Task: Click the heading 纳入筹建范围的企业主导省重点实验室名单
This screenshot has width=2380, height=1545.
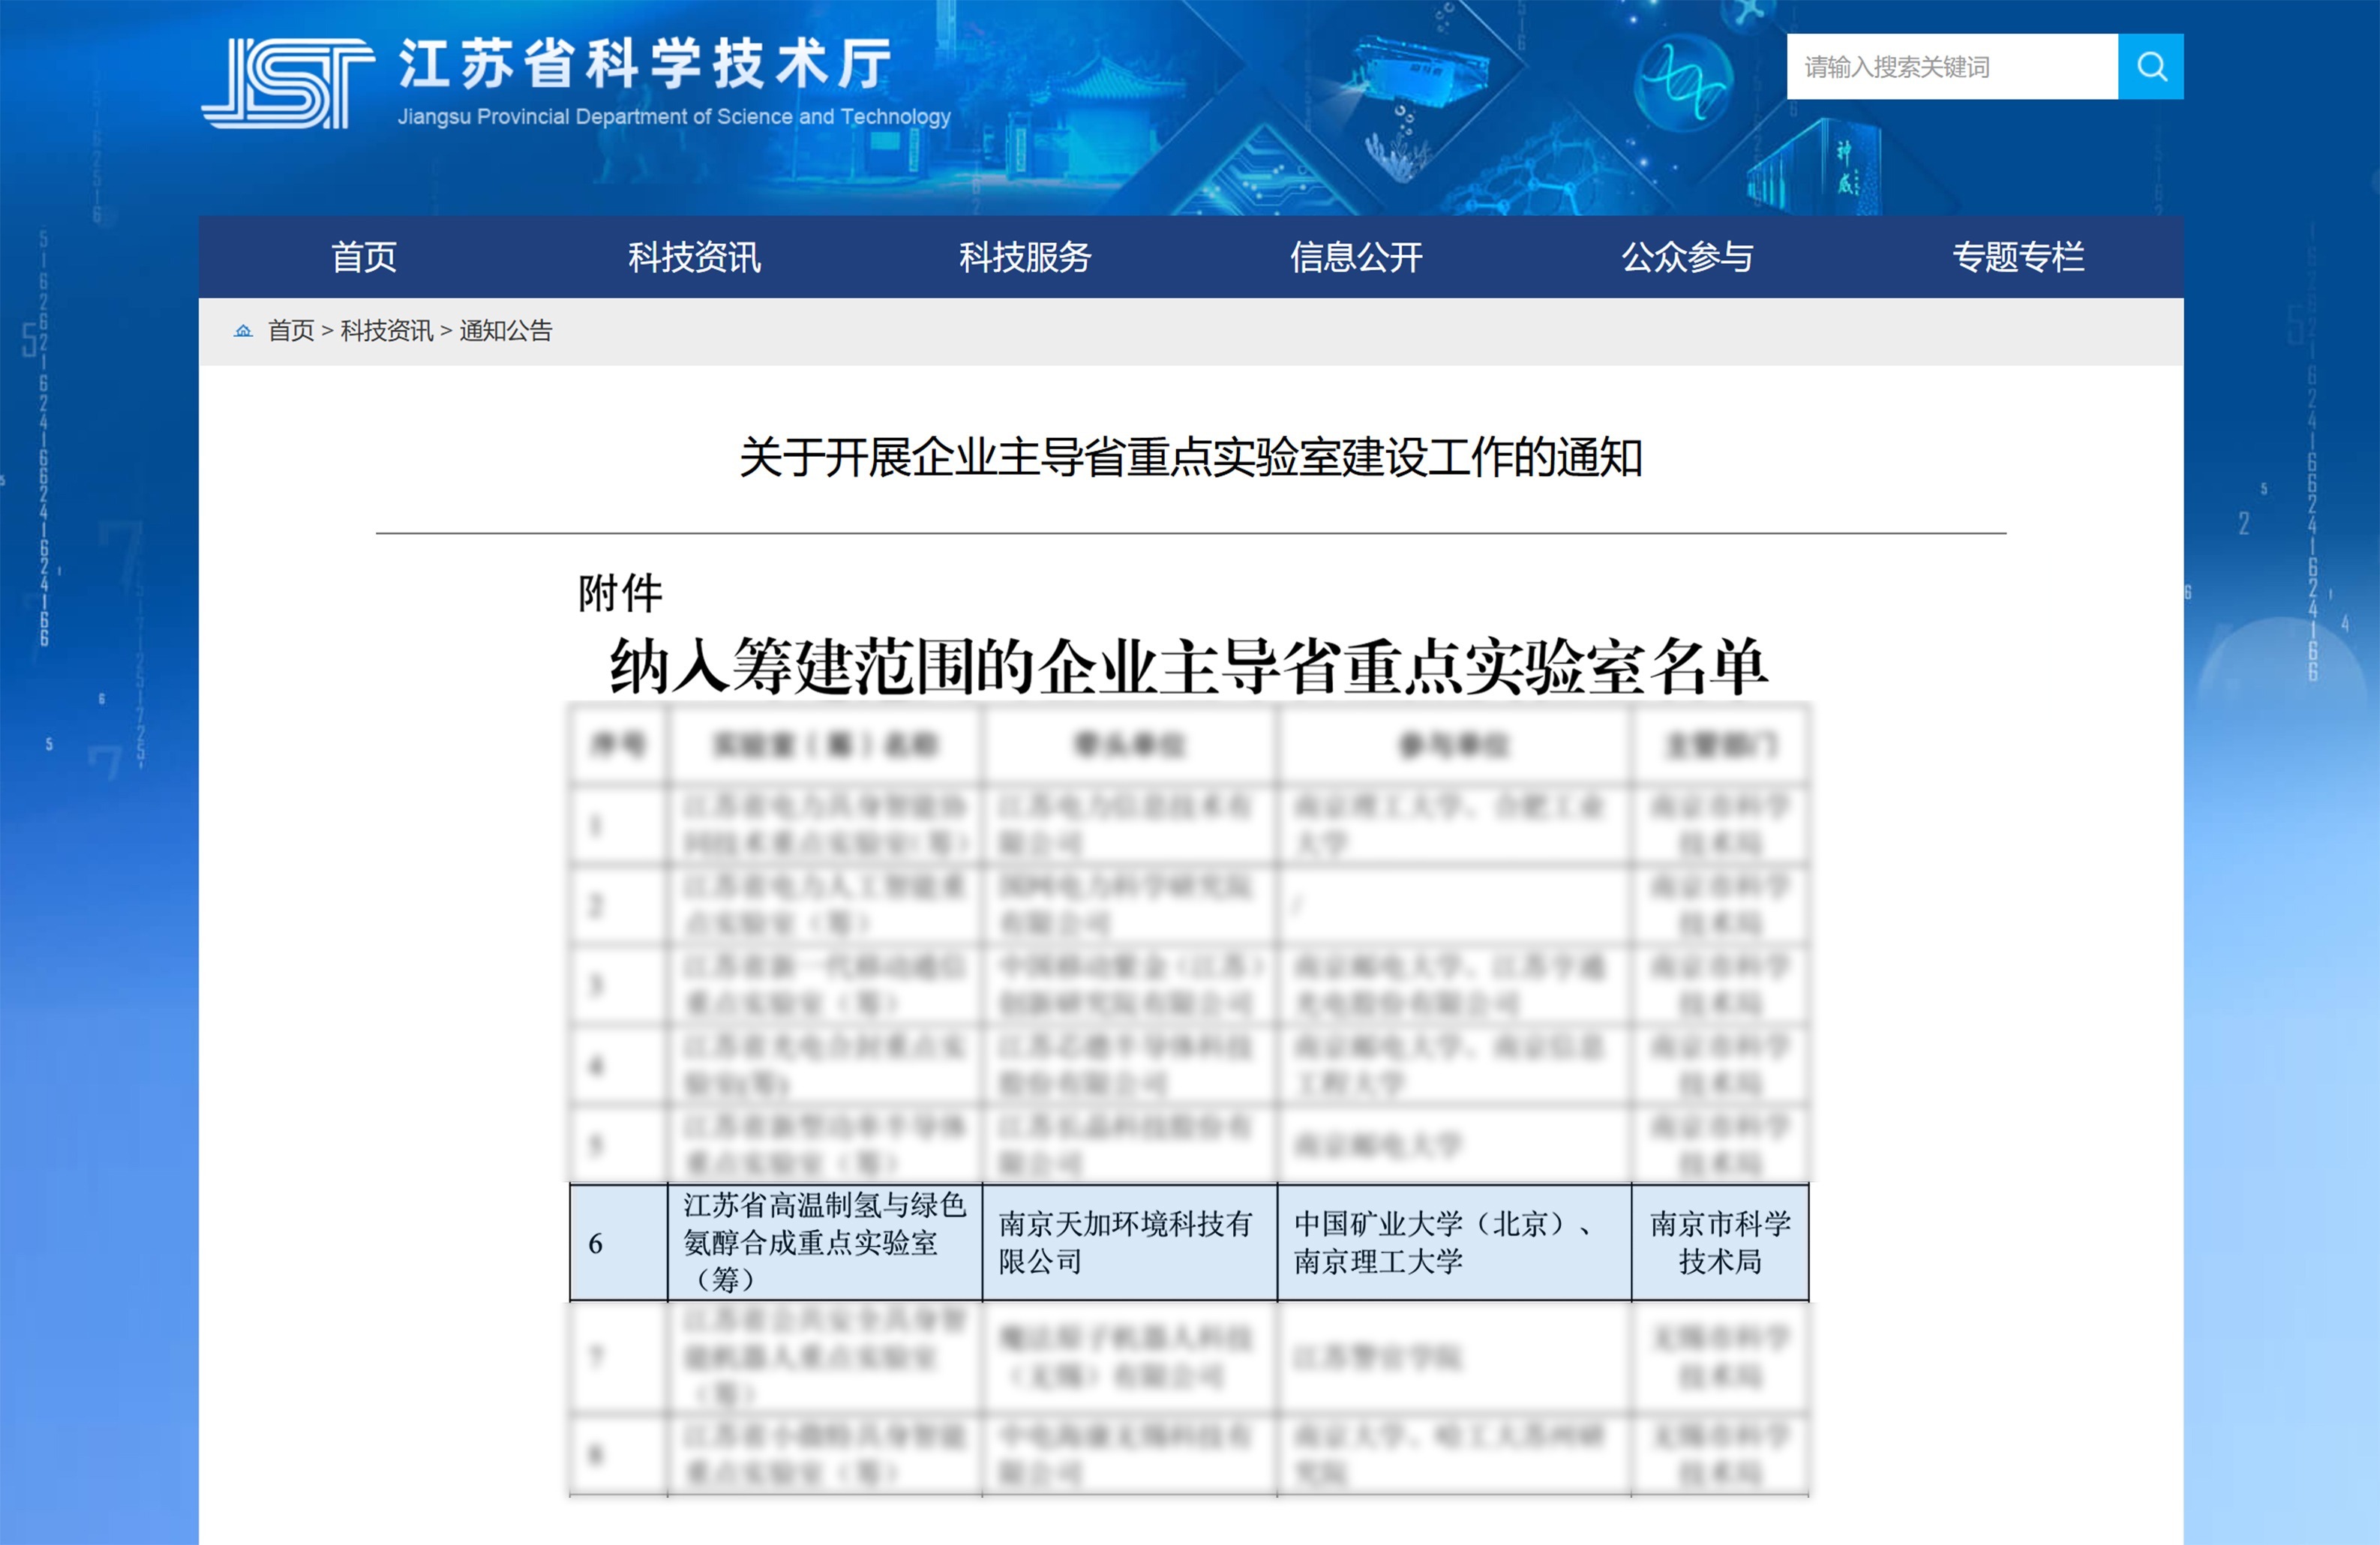Action: [x=1189, y=666]
